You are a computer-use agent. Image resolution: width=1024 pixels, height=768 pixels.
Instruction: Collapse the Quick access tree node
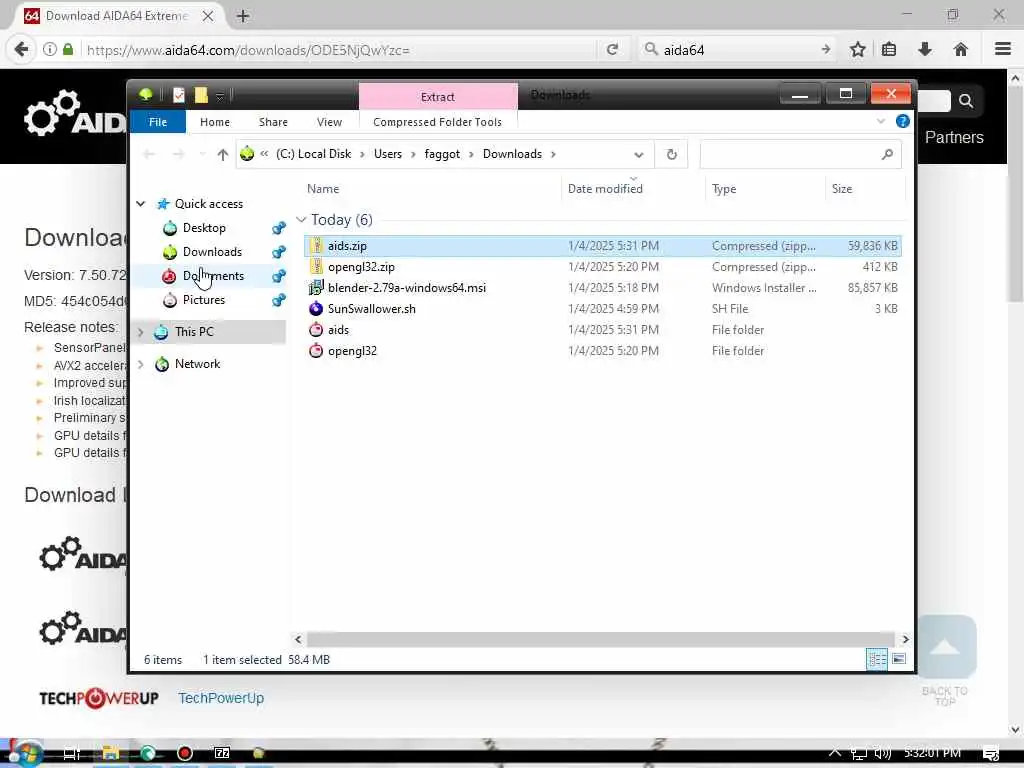[x=140, y=204]
